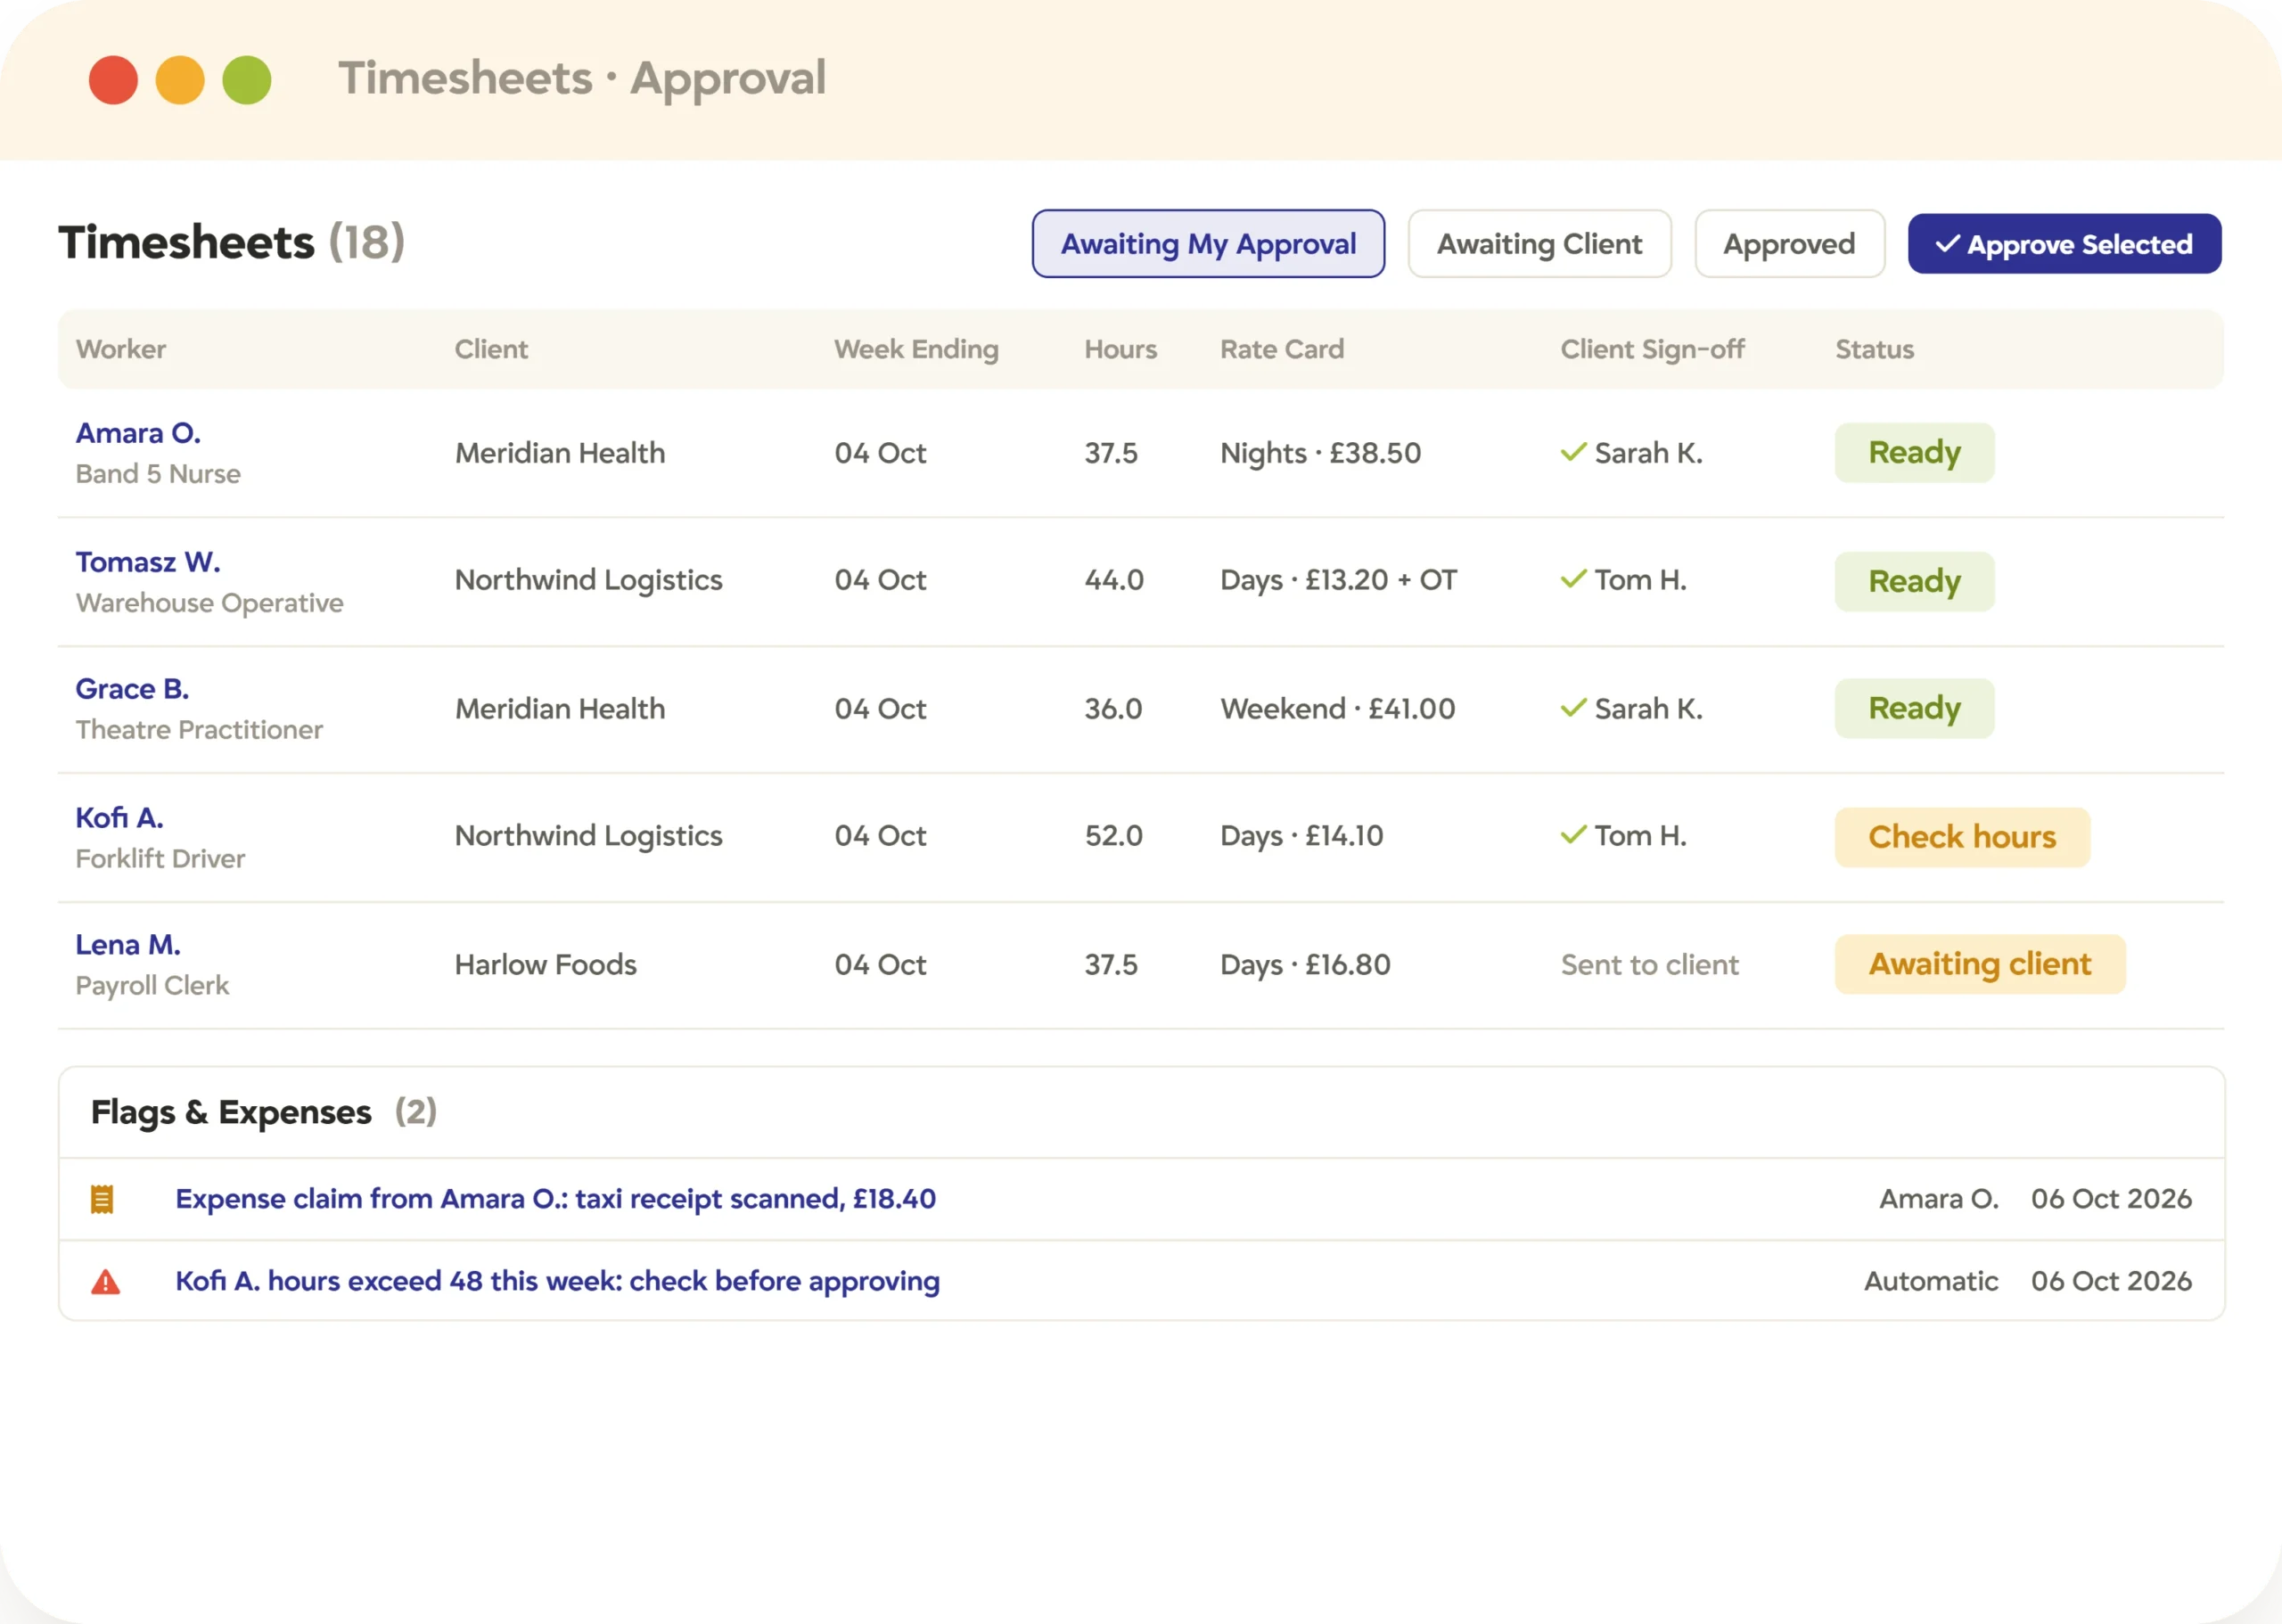This screenshot has width=2282, height=1624.
Task: Click the Awaiting client status badge
Action: pyautogui.click(x=1980, y=964)
